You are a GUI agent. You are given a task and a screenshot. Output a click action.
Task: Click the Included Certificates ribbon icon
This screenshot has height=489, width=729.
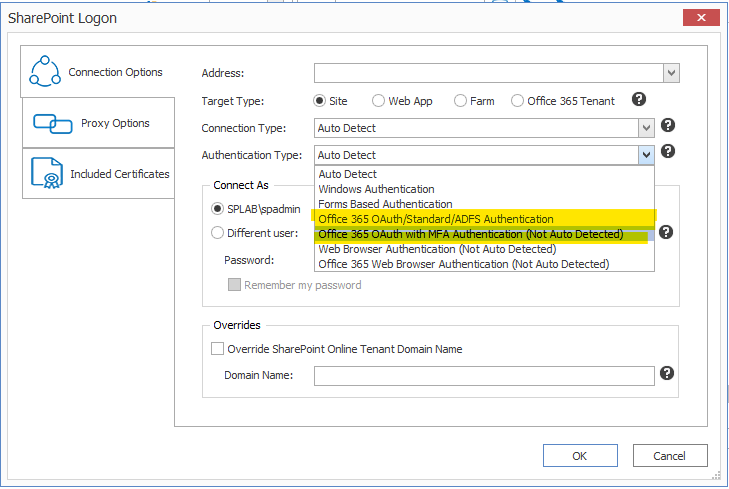tap(47, 173)
